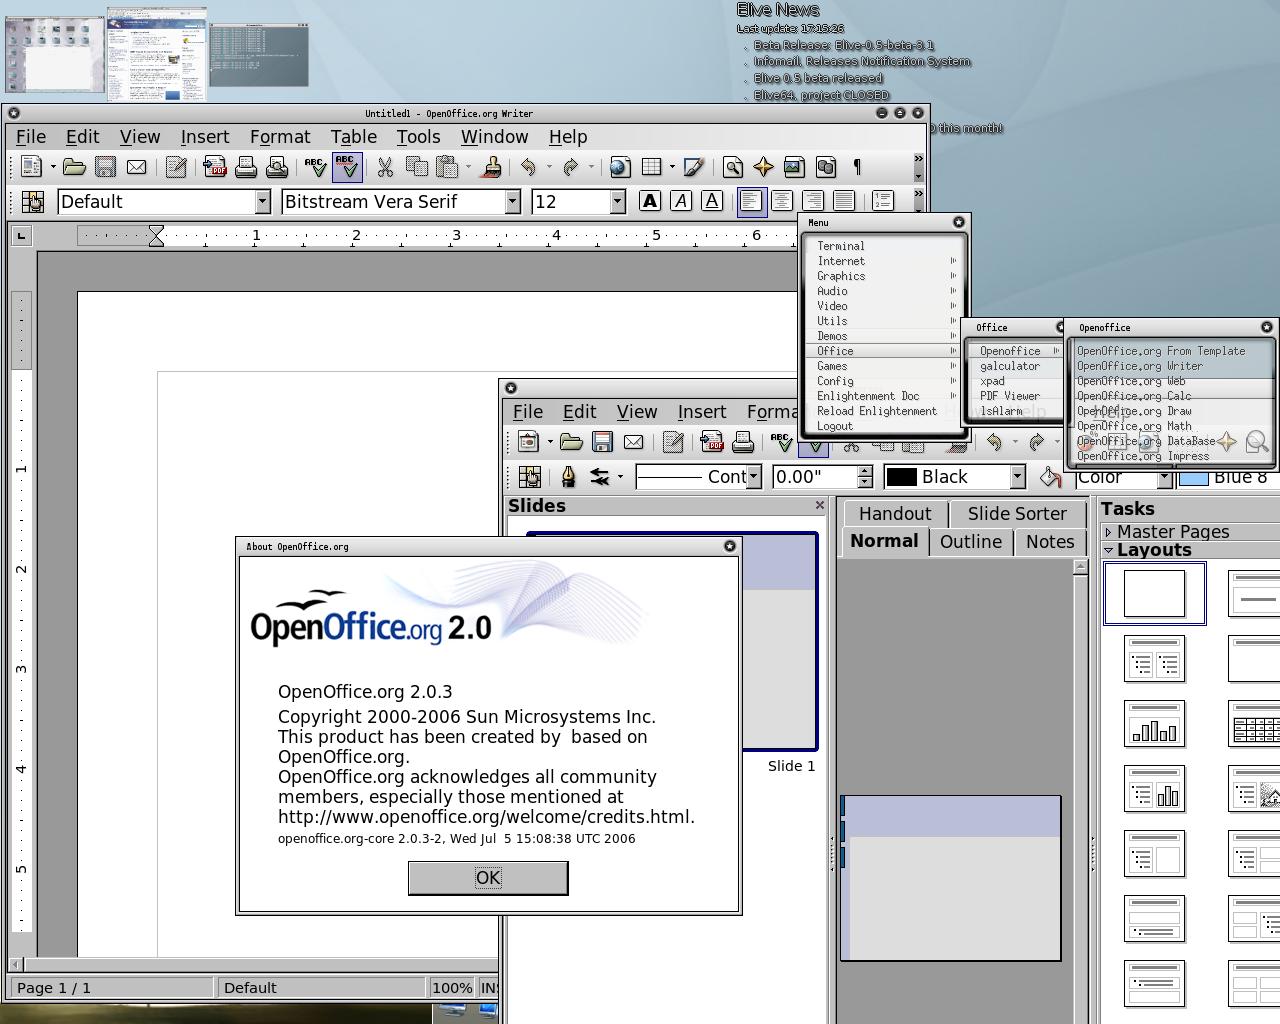
Task: Enable Justified alignment in Writer
Action: (x=844, y=201)
